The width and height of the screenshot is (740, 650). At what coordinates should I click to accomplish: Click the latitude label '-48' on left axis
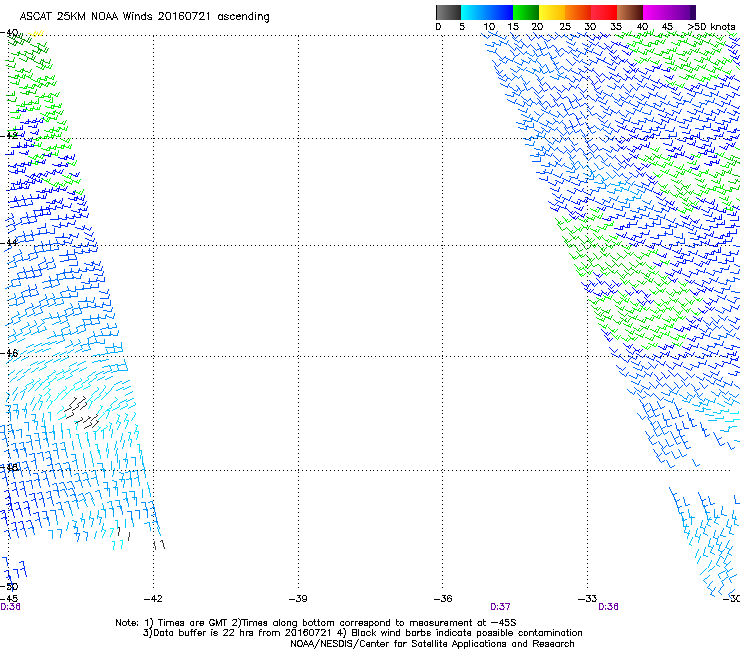click(9, 467)
